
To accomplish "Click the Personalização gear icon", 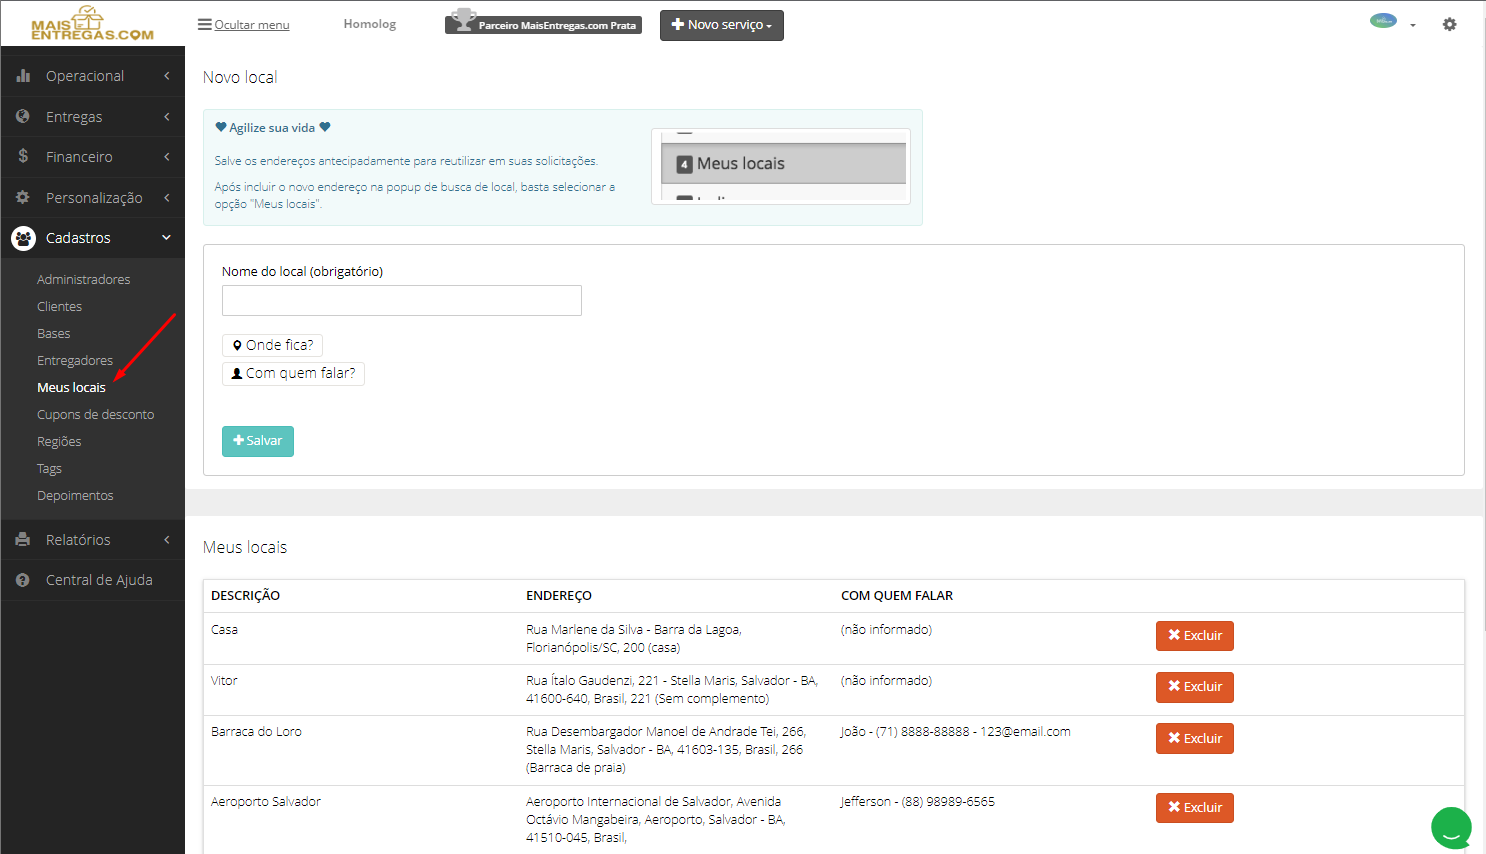I will click(x=23, y=198).
